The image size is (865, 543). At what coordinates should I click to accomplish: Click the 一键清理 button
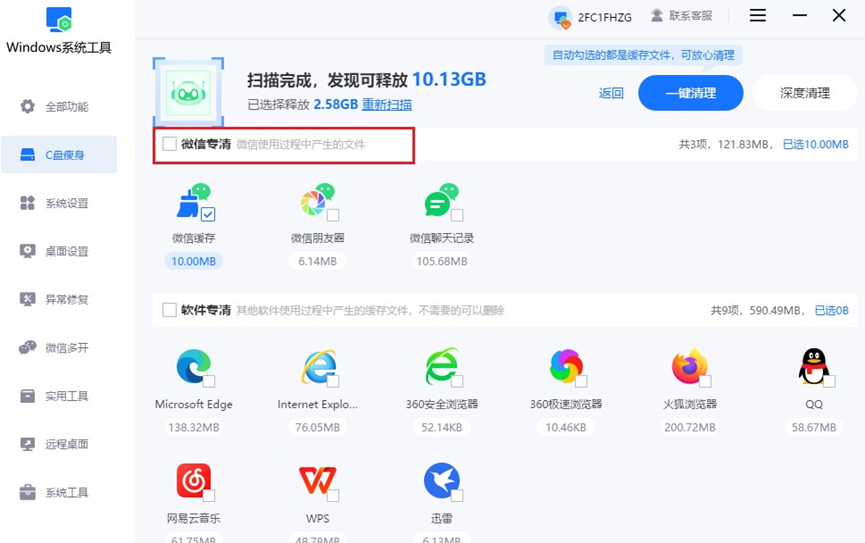click(691, 93)
